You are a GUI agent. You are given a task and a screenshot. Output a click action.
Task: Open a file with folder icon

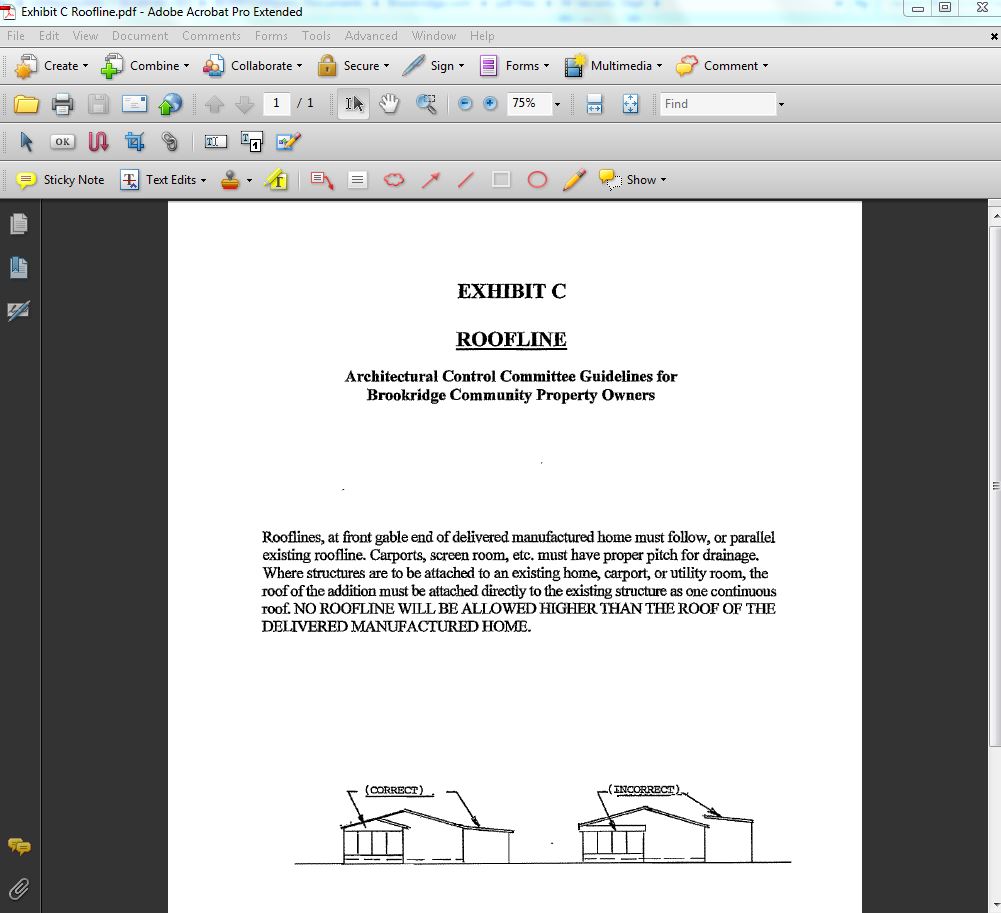[26, 103]
